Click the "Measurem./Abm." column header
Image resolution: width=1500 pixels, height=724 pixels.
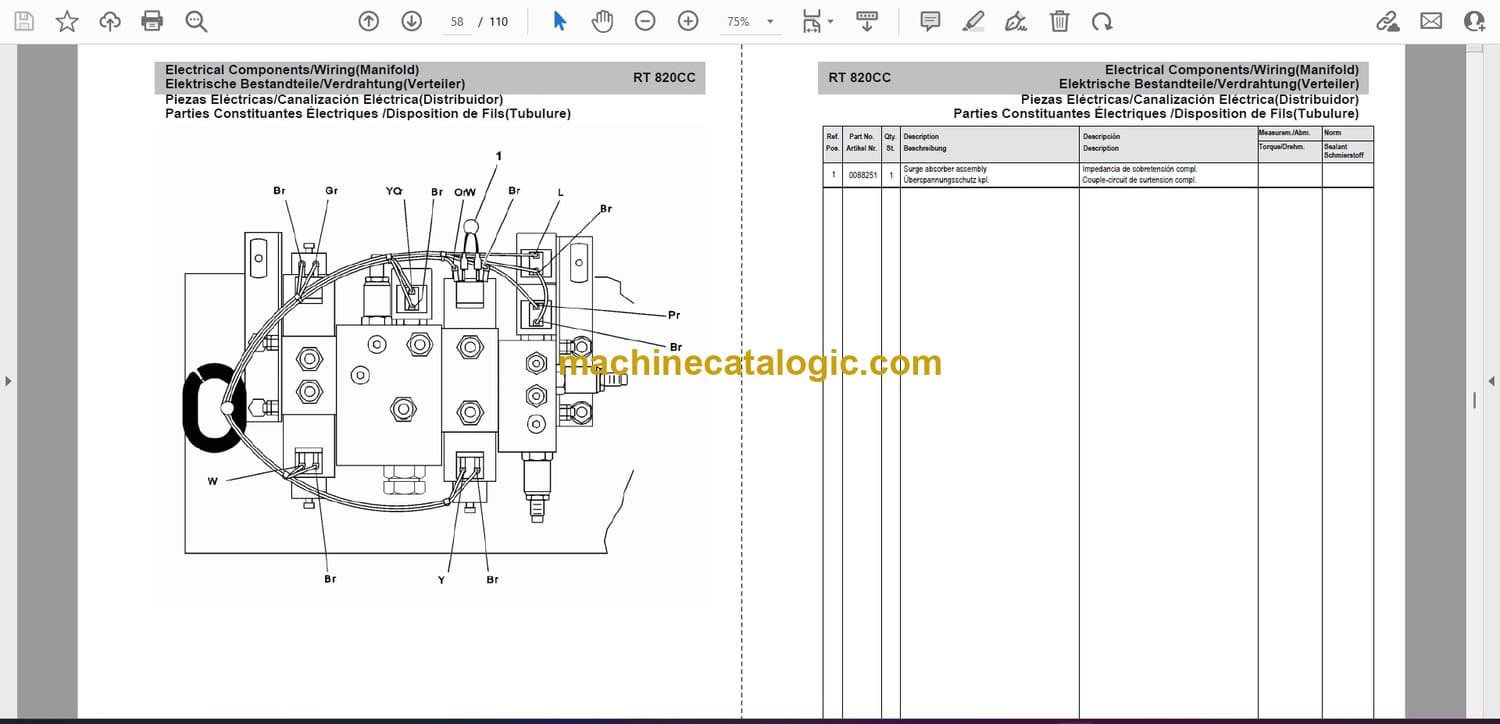[1285, 133]
